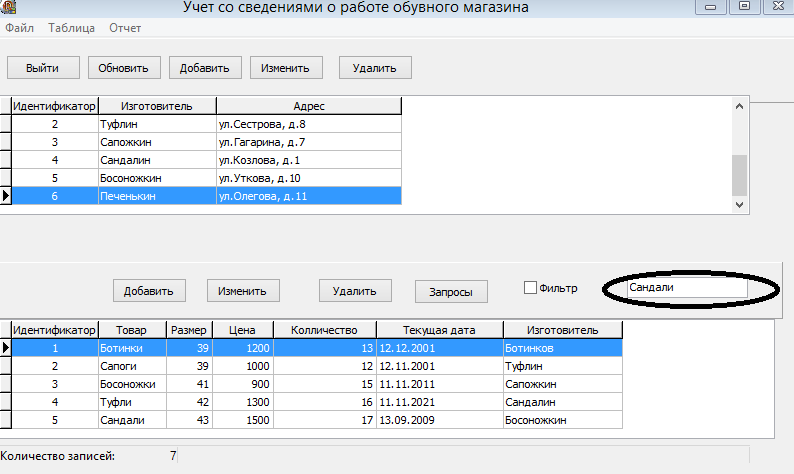This screenshot has width=794, height=474.
Task: Click the price cell 1000
Action: click(x=243, y=366)
